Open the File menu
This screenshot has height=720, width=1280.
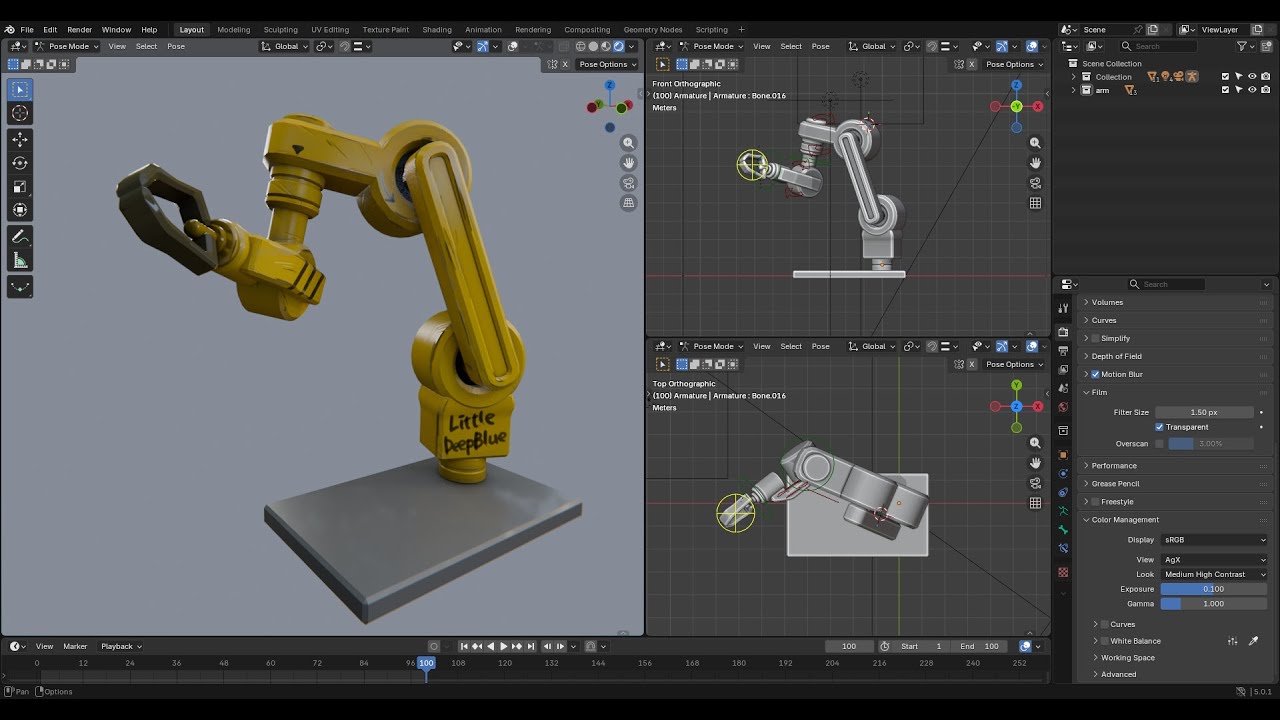coord(27,29)
